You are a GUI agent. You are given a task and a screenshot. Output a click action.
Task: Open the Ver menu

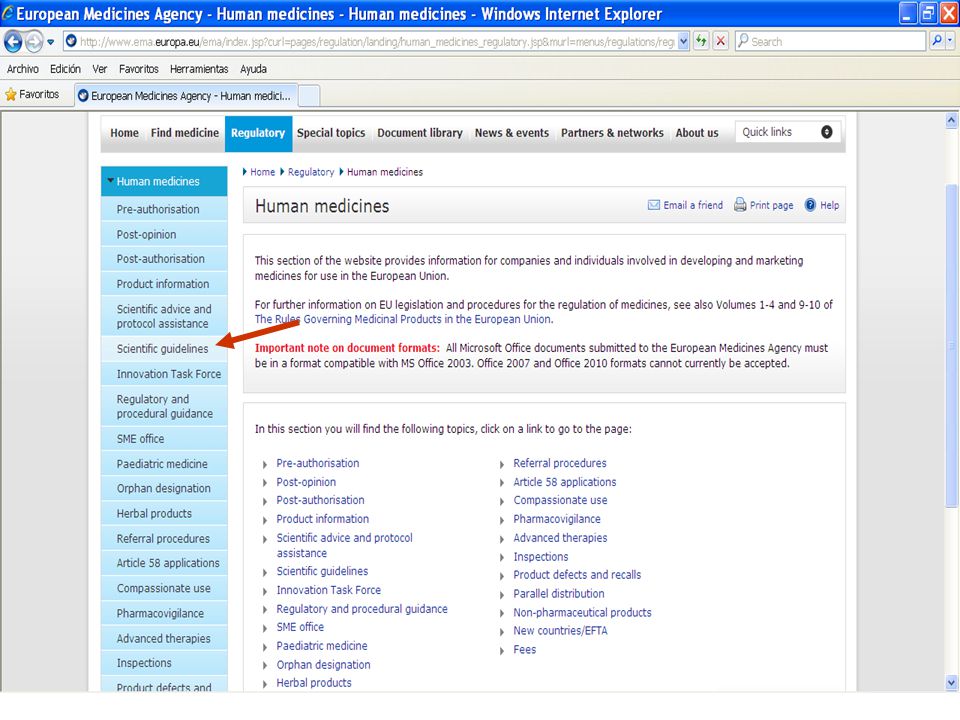(99, 69)
